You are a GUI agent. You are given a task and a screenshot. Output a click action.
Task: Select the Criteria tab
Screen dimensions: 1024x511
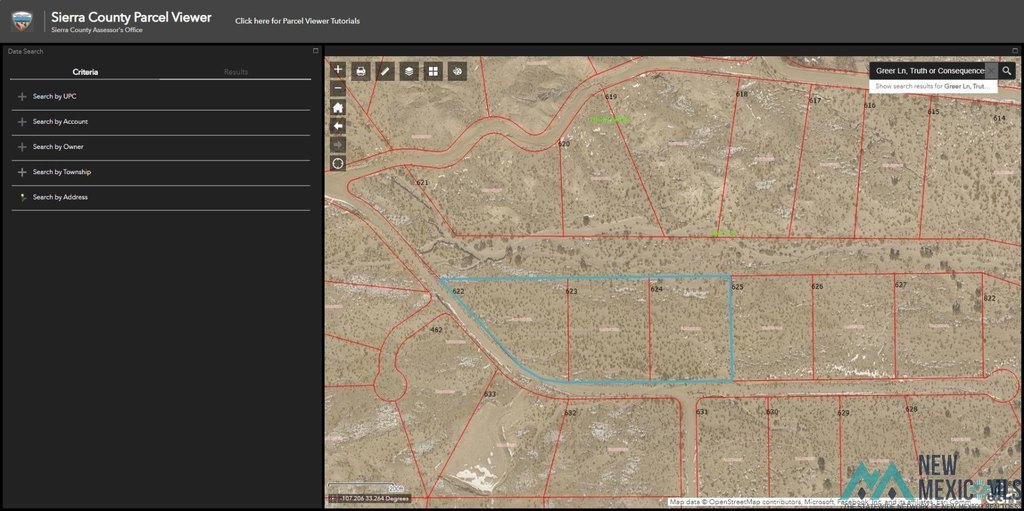[x=85, y=72]
